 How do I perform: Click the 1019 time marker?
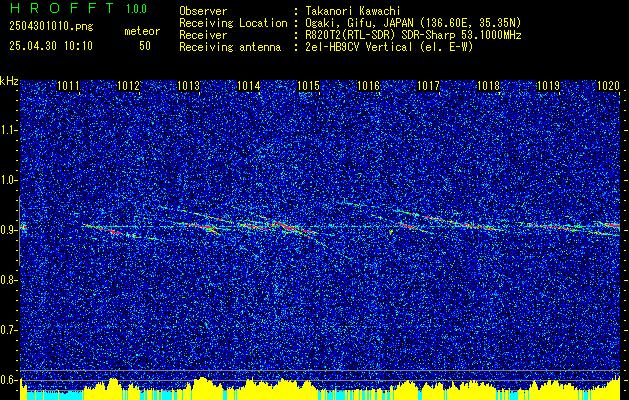(x=548, y=85)
